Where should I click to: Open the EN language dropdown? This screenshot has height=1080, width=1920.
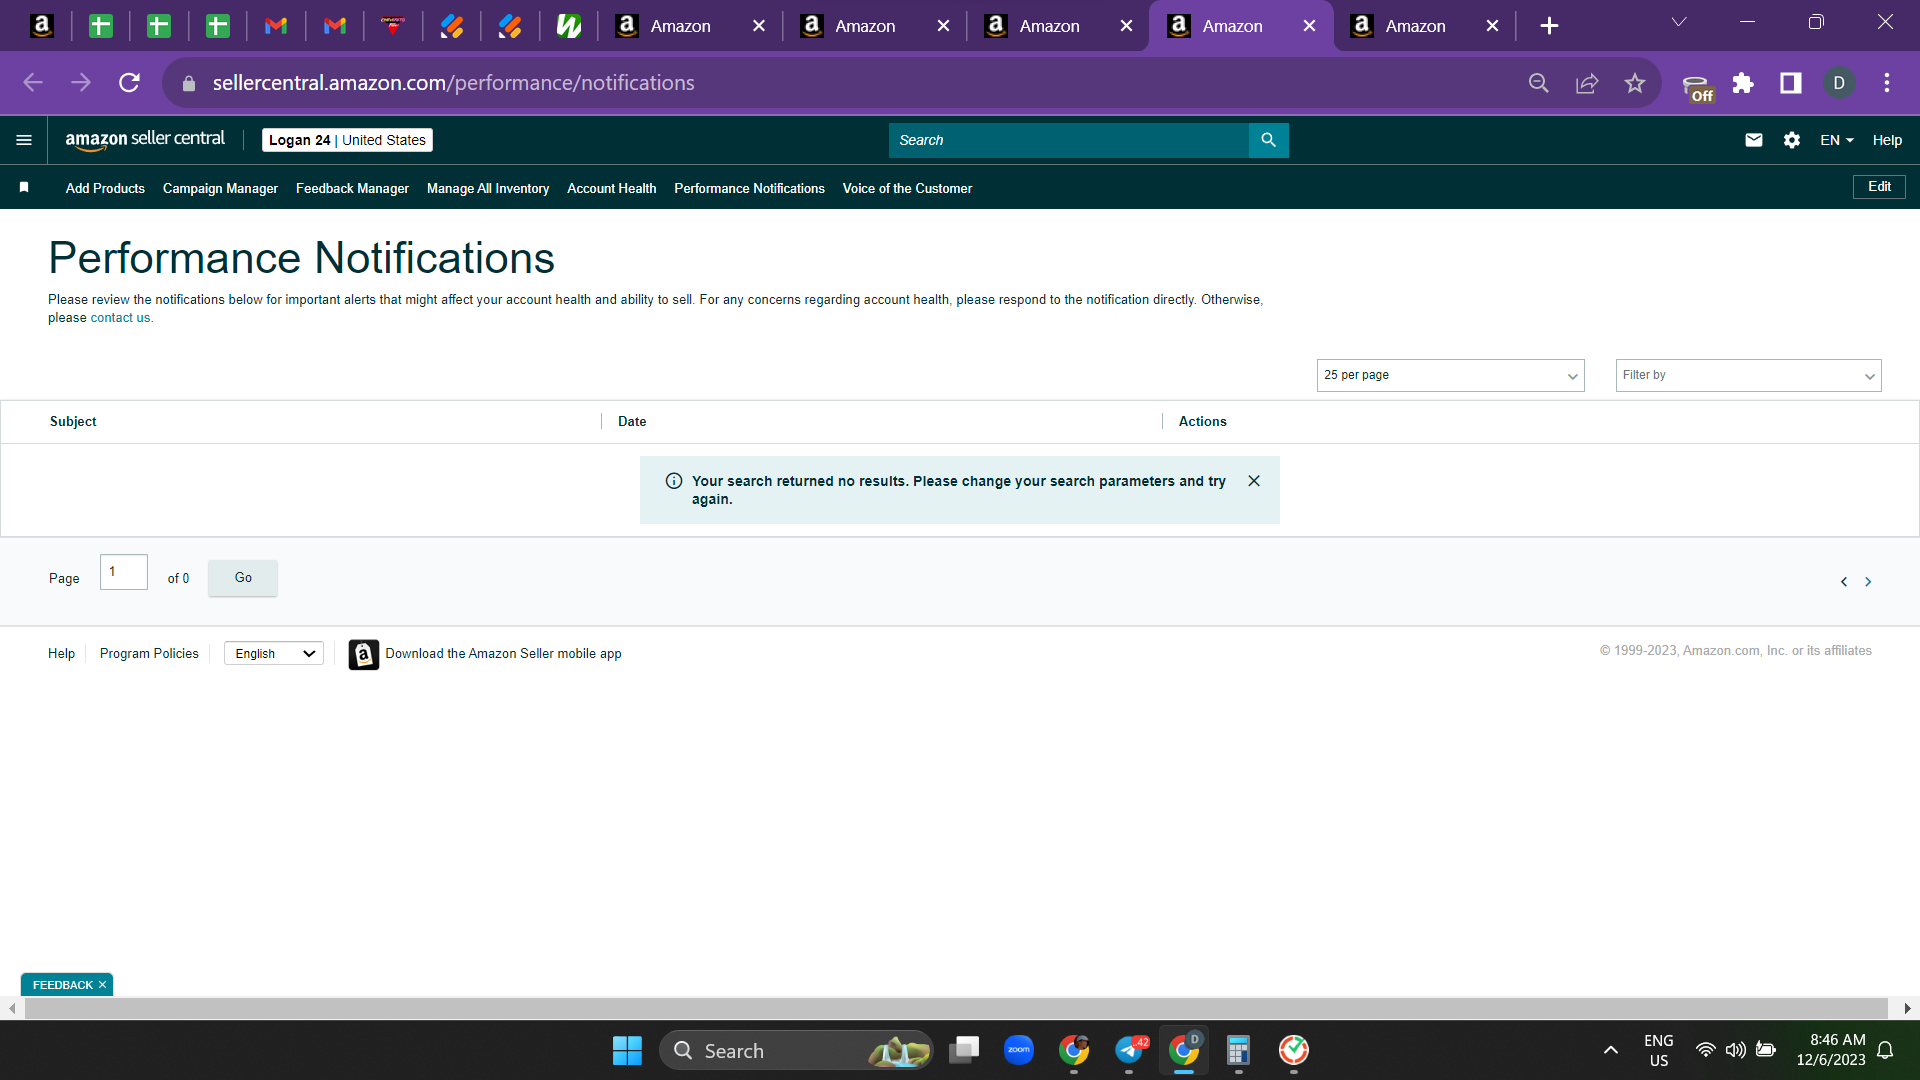[1836, 140]
